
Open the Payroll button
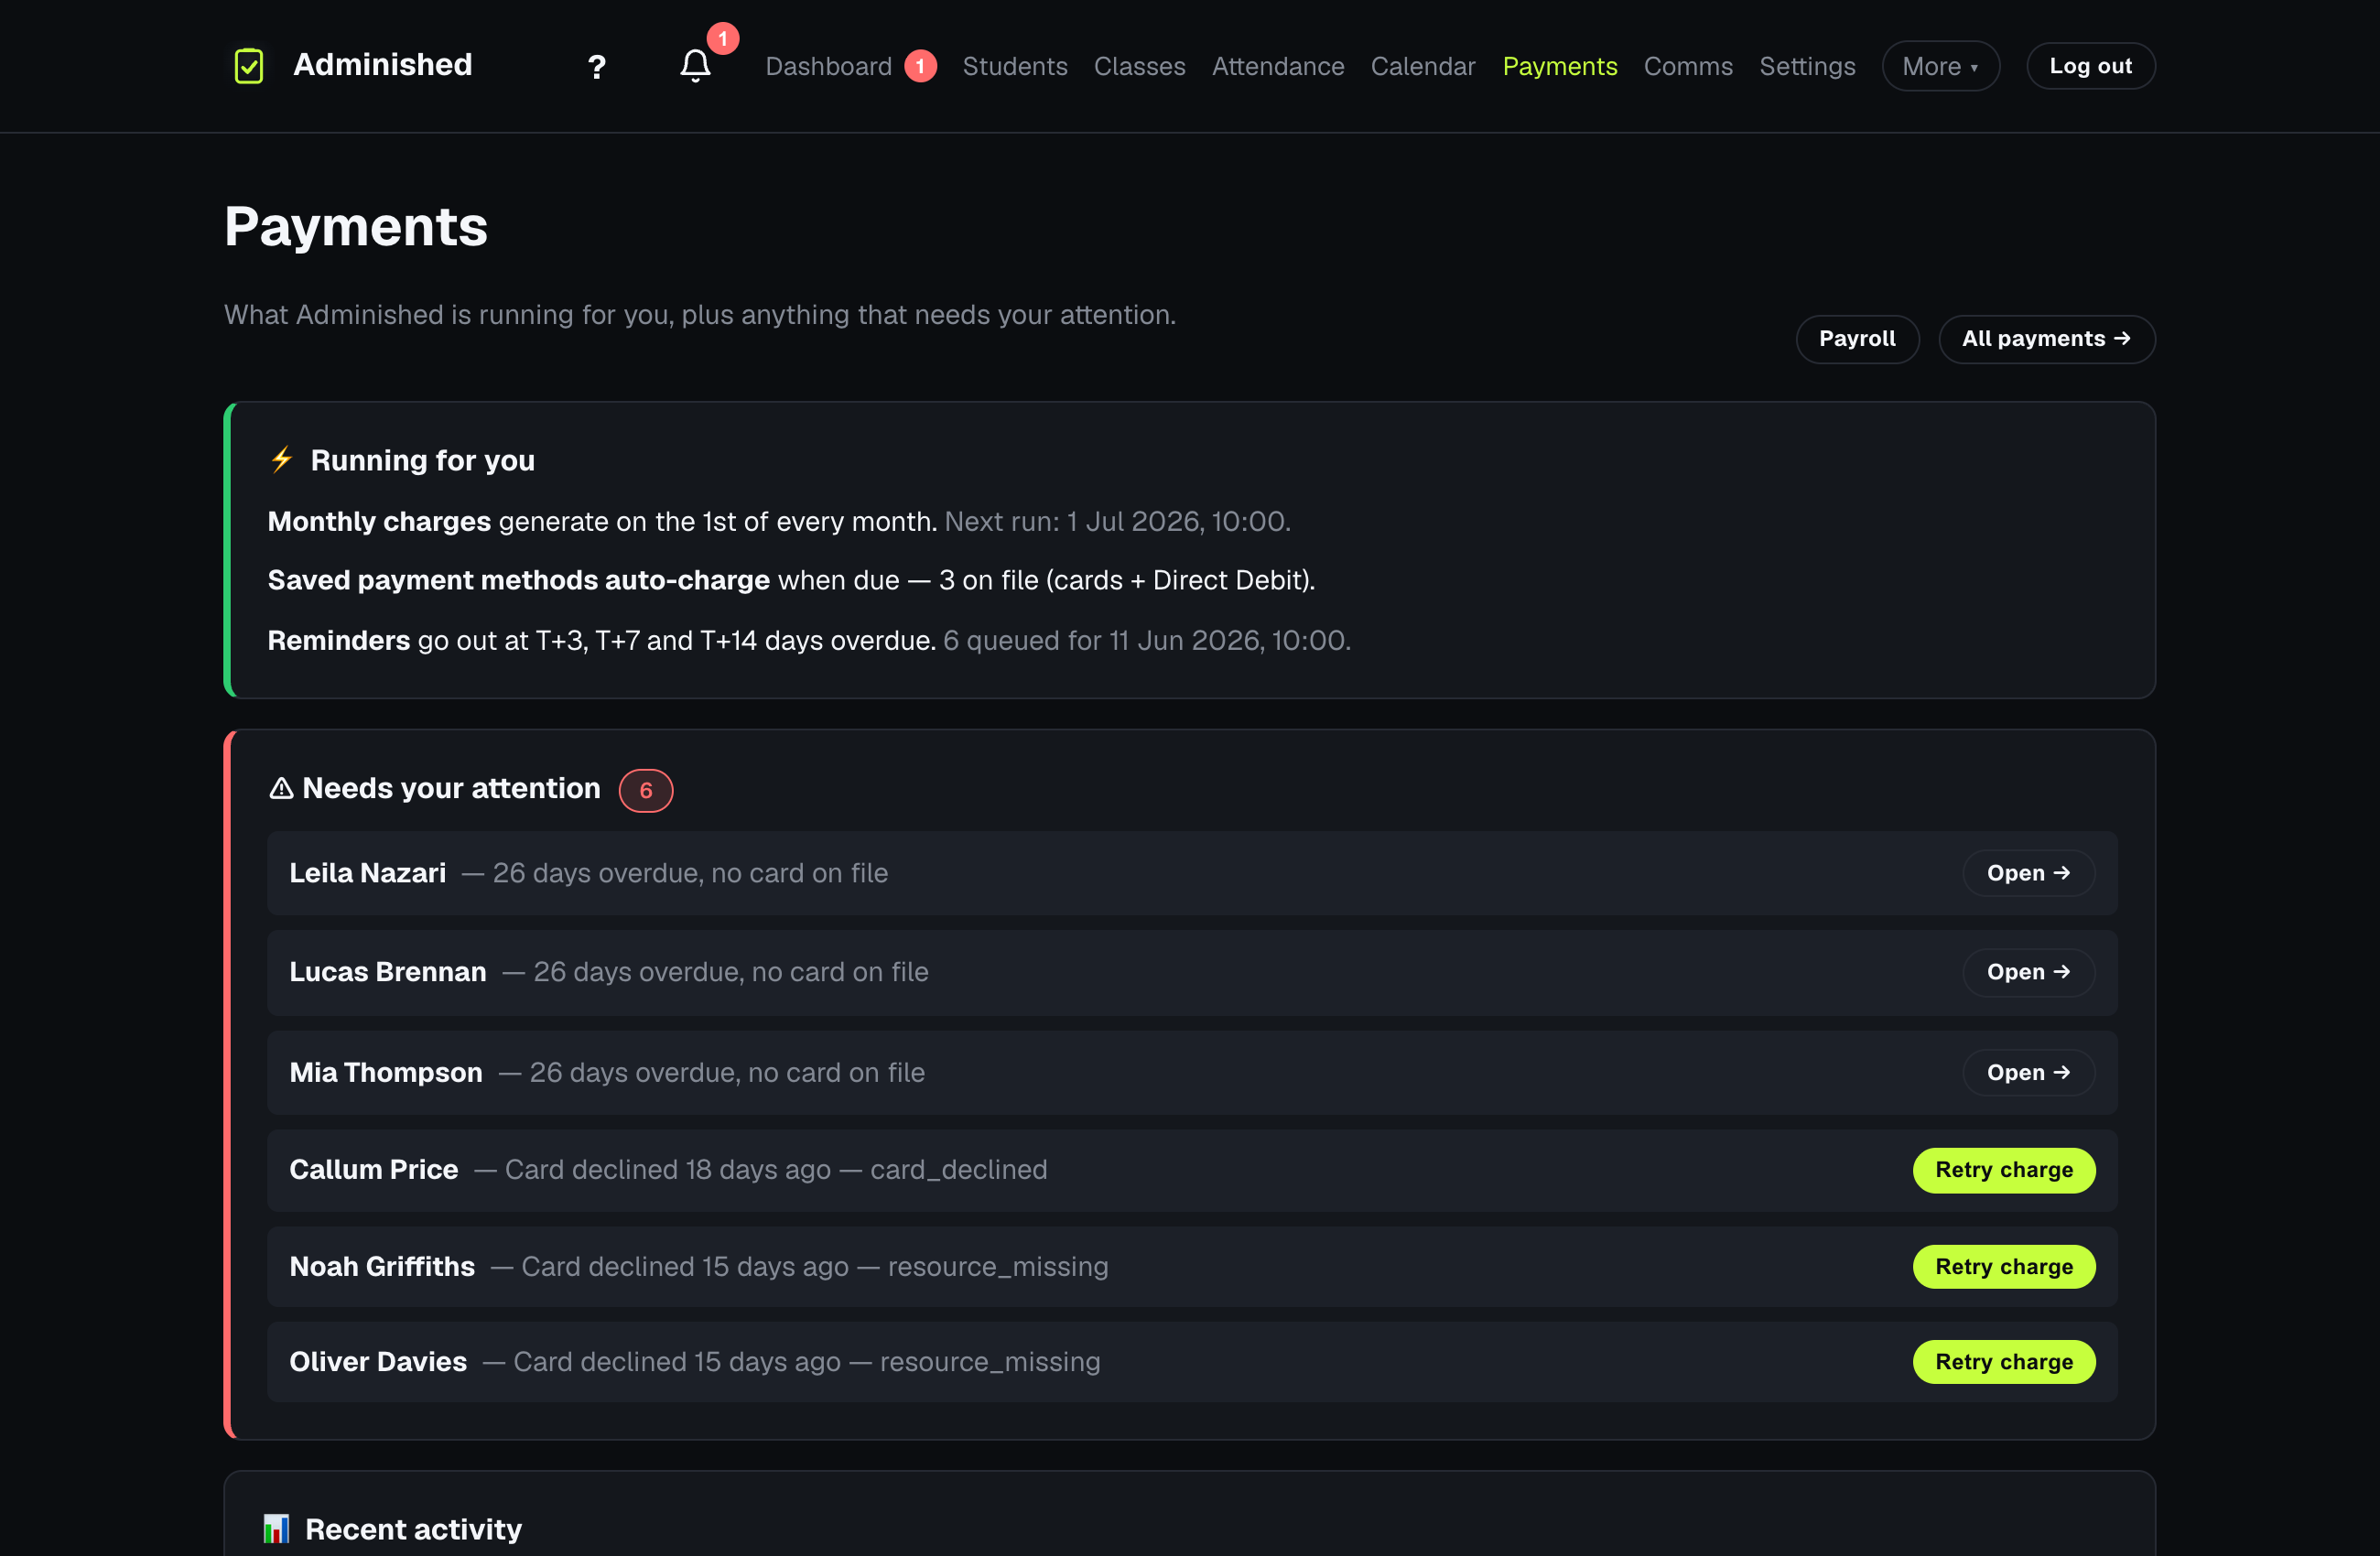[x=1857, y=339]
